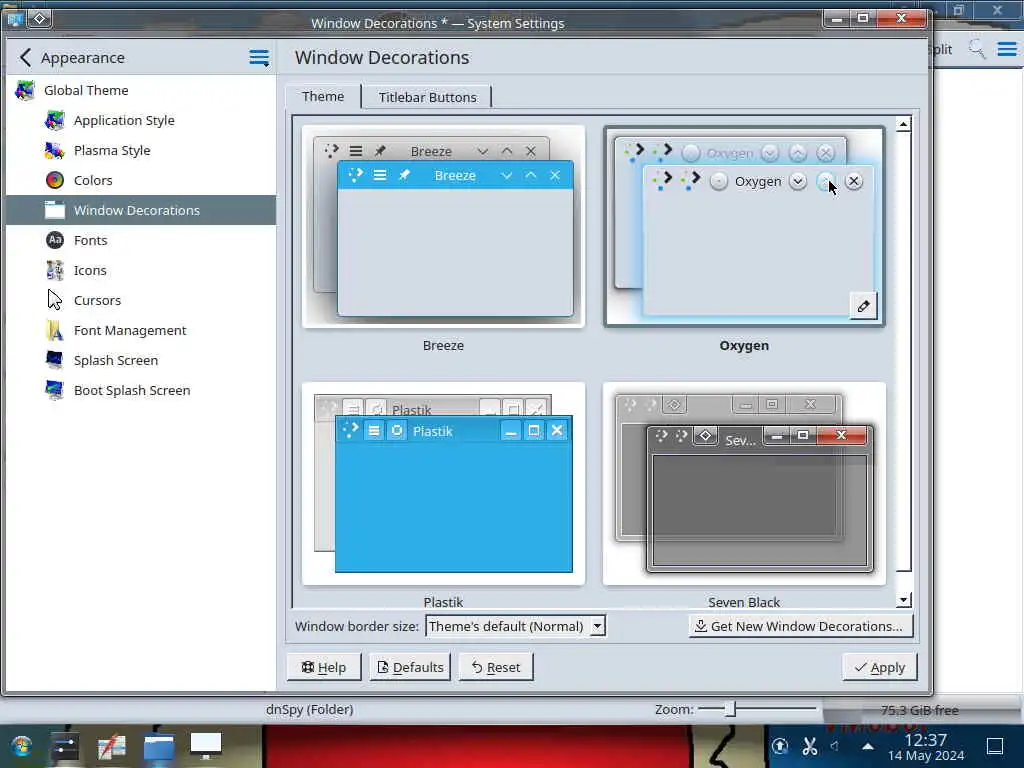Restore settings with Defaults button
Viewport: 1024px width, 768px height.
coord(410,667)
